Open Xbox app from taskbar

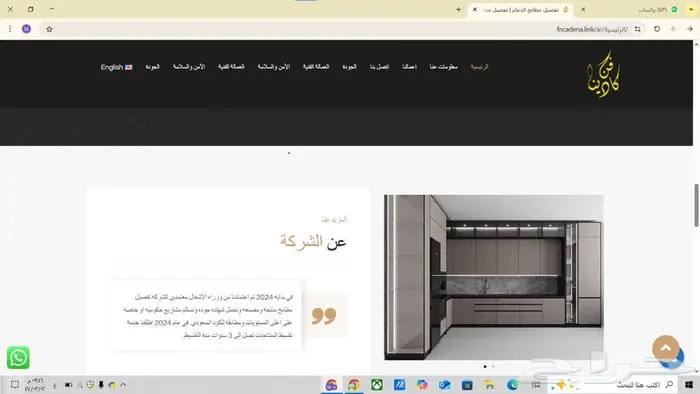(x=377, y=385)
